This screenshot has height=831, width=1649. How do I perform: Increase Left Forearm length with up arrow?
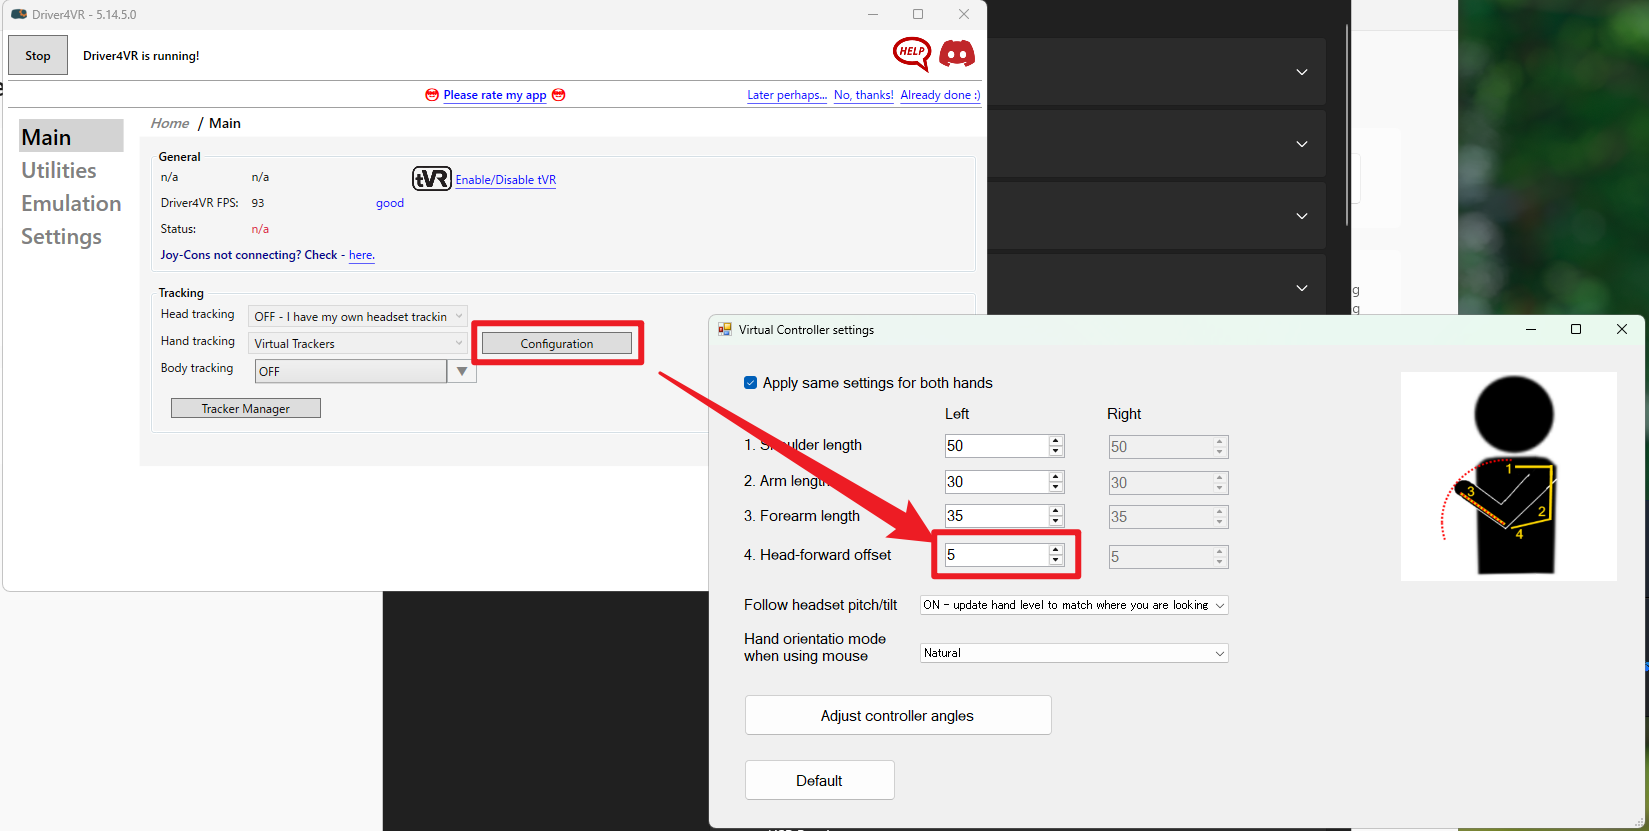(x=1056, y=511)
